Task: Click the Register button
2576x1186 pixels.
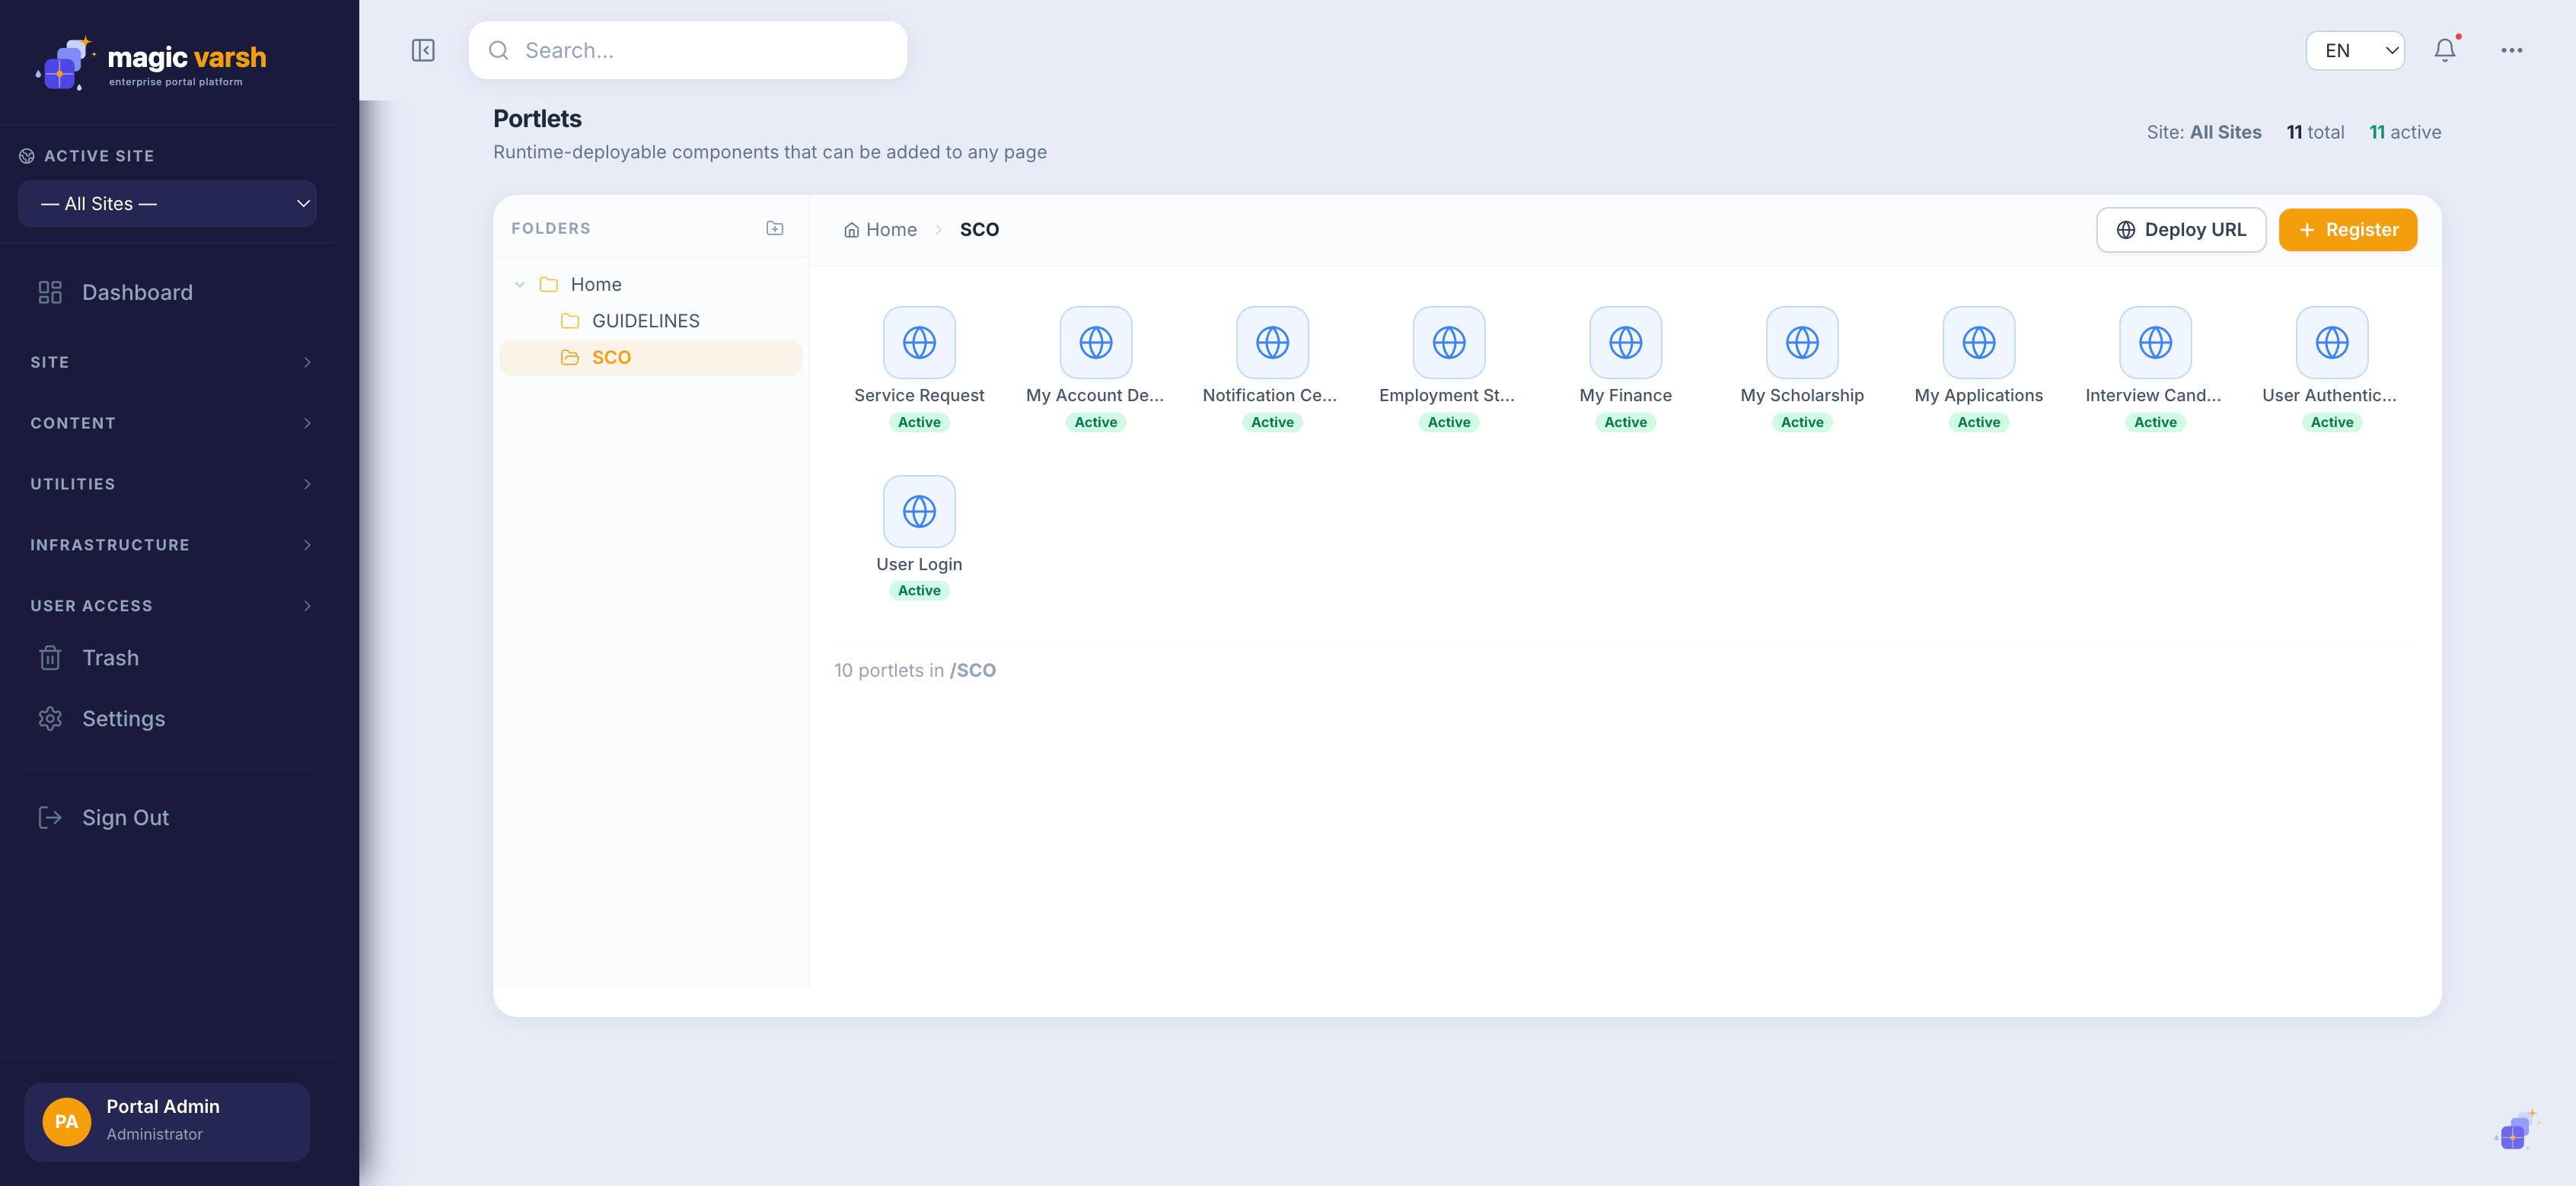Action: 2347,230
